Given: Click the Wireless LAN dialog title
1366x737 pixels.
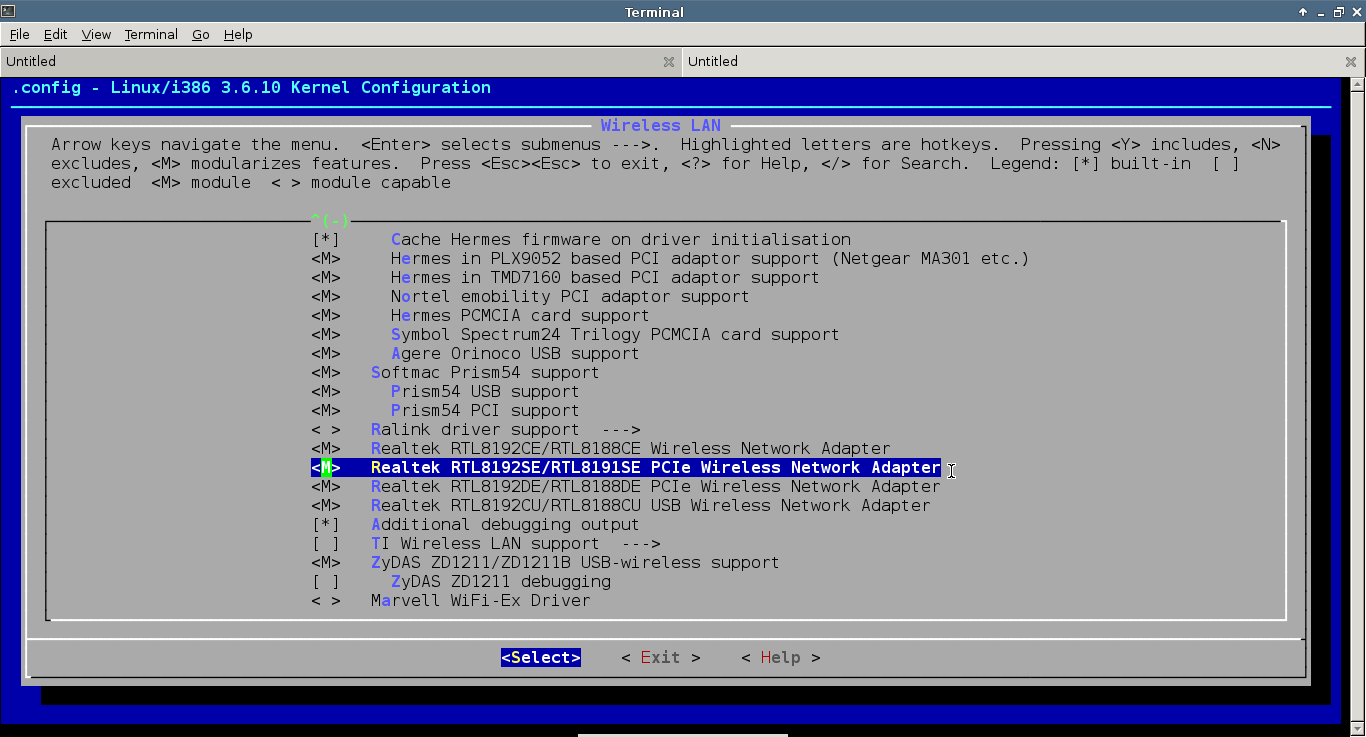Looking at the screenshot, I should tap(661, 125).
